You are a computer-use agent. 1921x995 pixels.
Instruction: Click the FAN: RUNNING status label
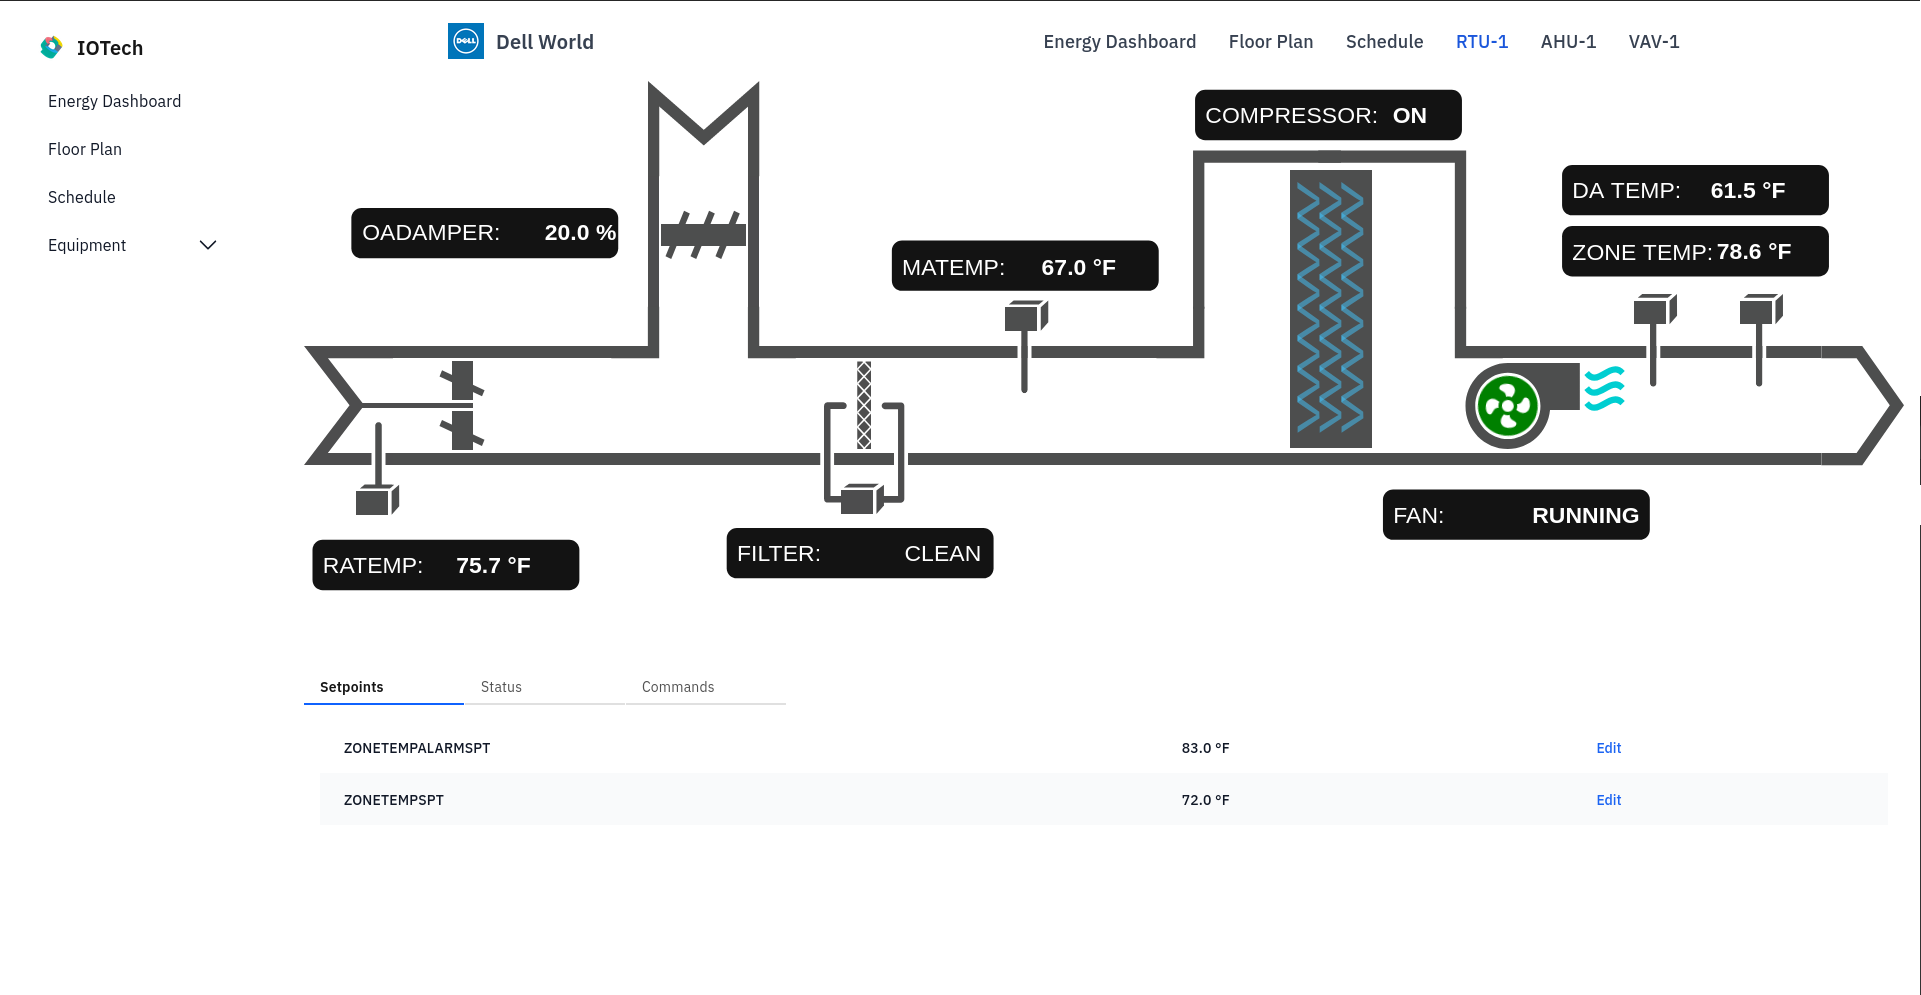coord(1516,515)
